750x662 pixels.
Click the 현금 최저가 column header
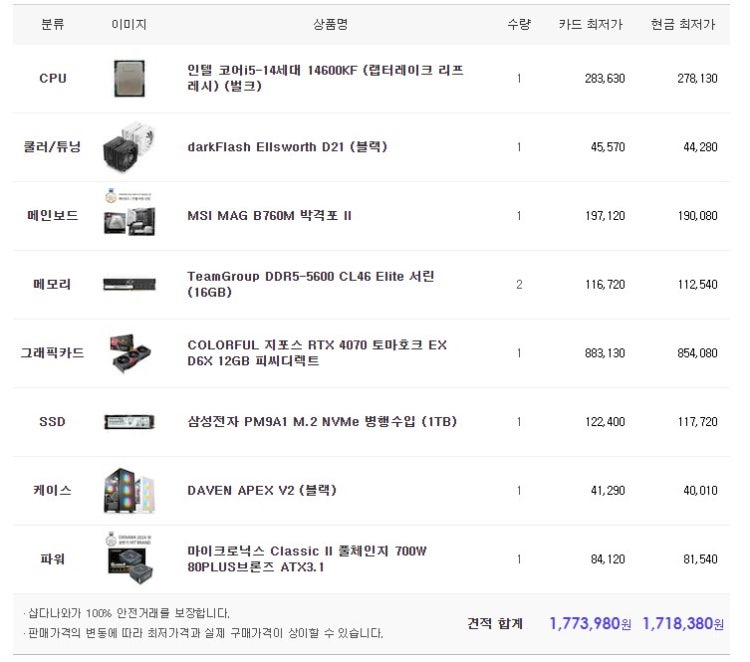(x=683, y=24)
